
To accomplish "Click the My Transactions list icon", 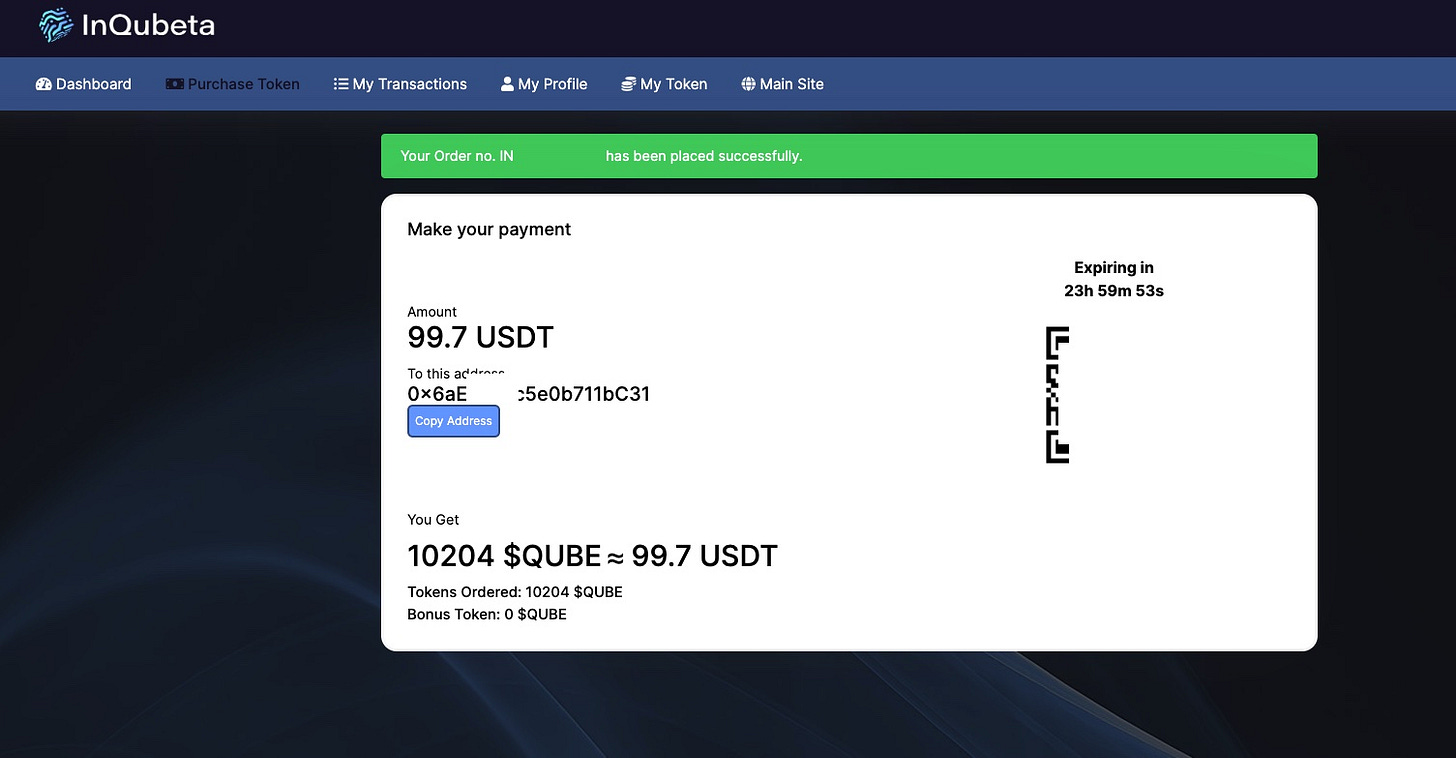I will (x=341, y=84).
